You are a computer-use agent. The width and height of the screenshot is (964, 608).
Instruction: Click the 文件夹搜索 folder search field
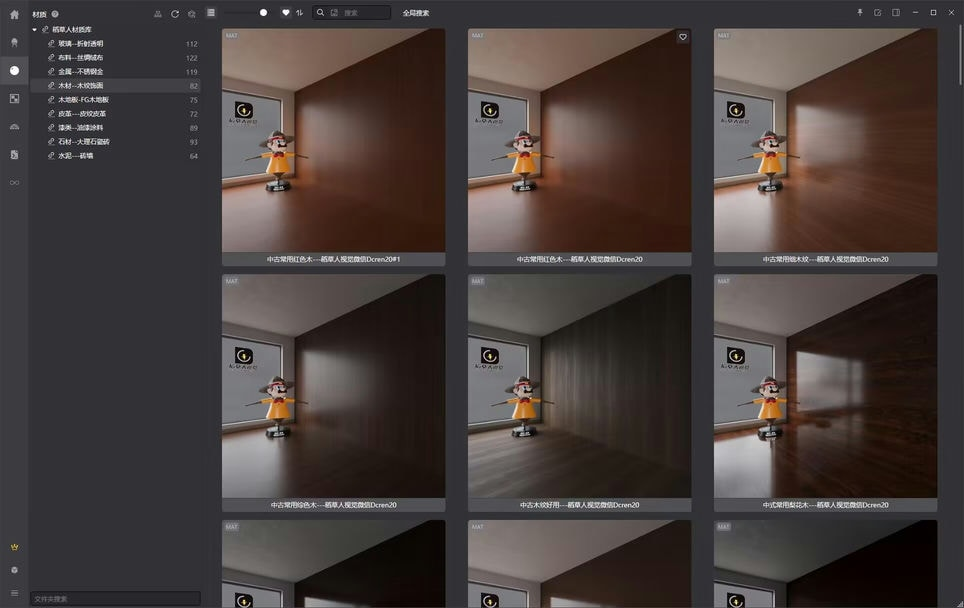(x=114, y=598)
